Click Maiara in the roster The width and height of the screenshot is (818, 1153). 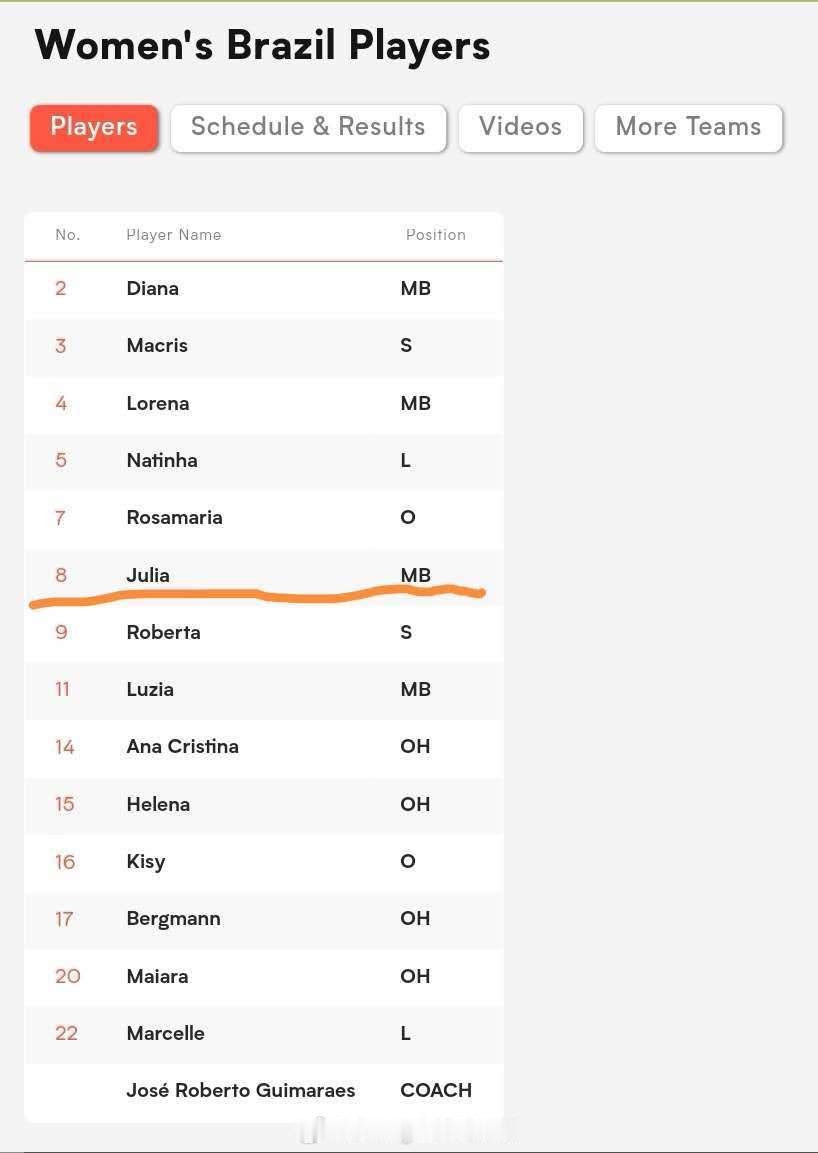point(157,977)
